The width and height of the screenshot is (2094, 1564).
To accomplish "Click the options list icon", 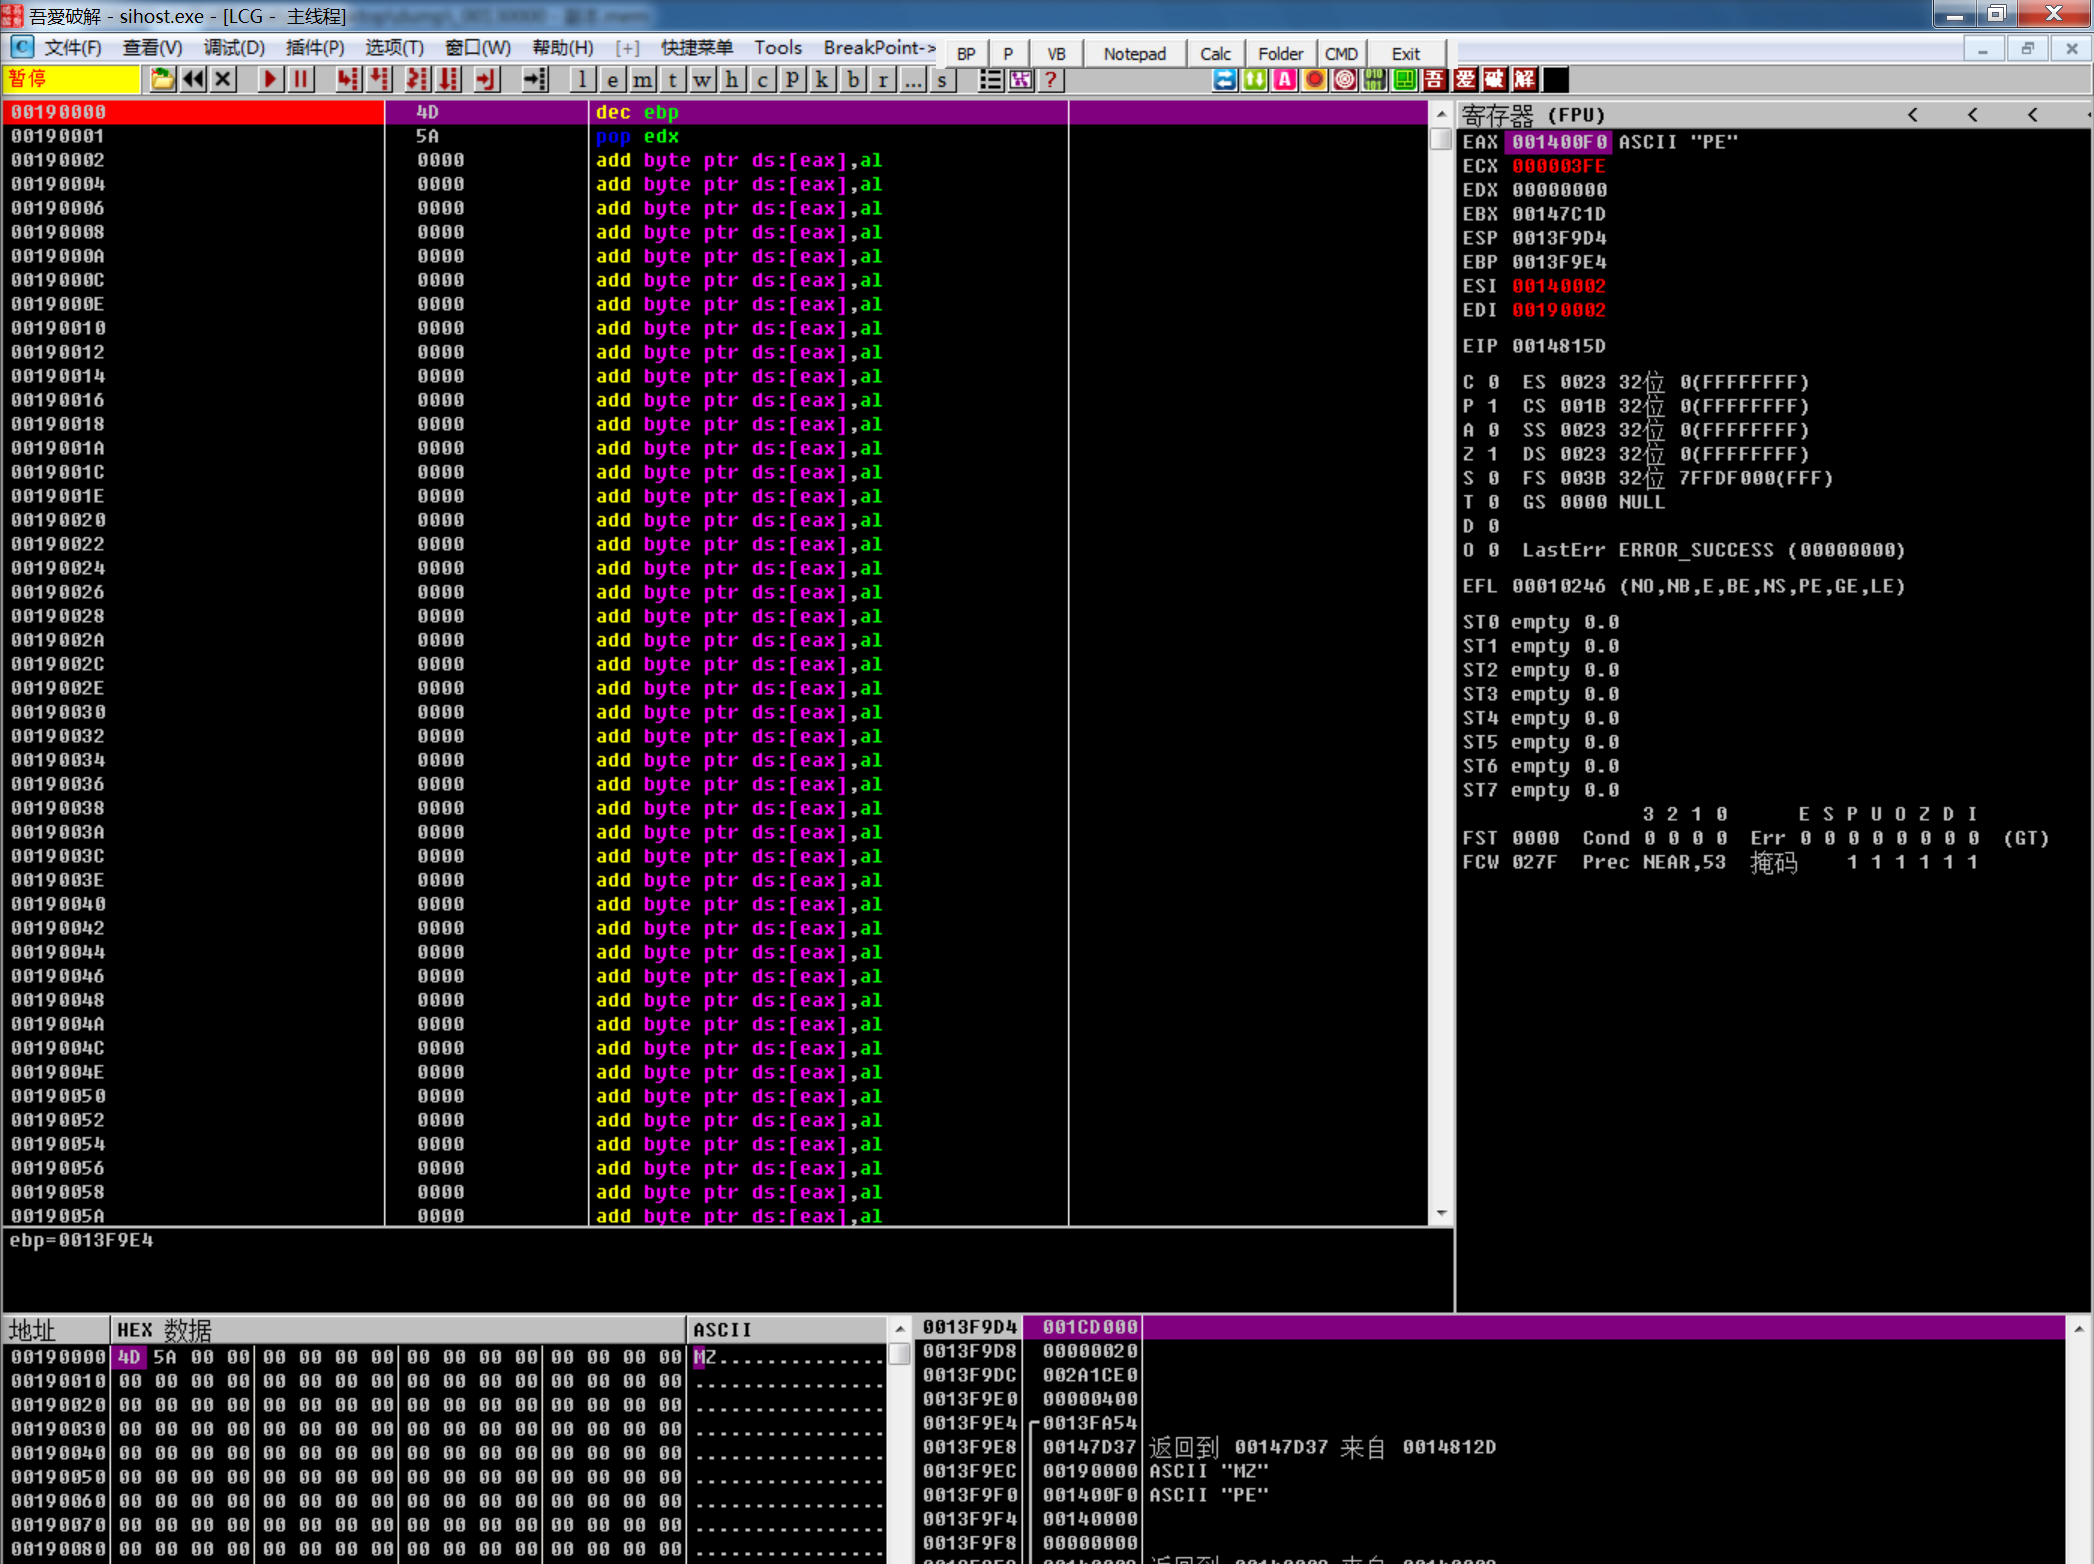I will coord(990,80).
